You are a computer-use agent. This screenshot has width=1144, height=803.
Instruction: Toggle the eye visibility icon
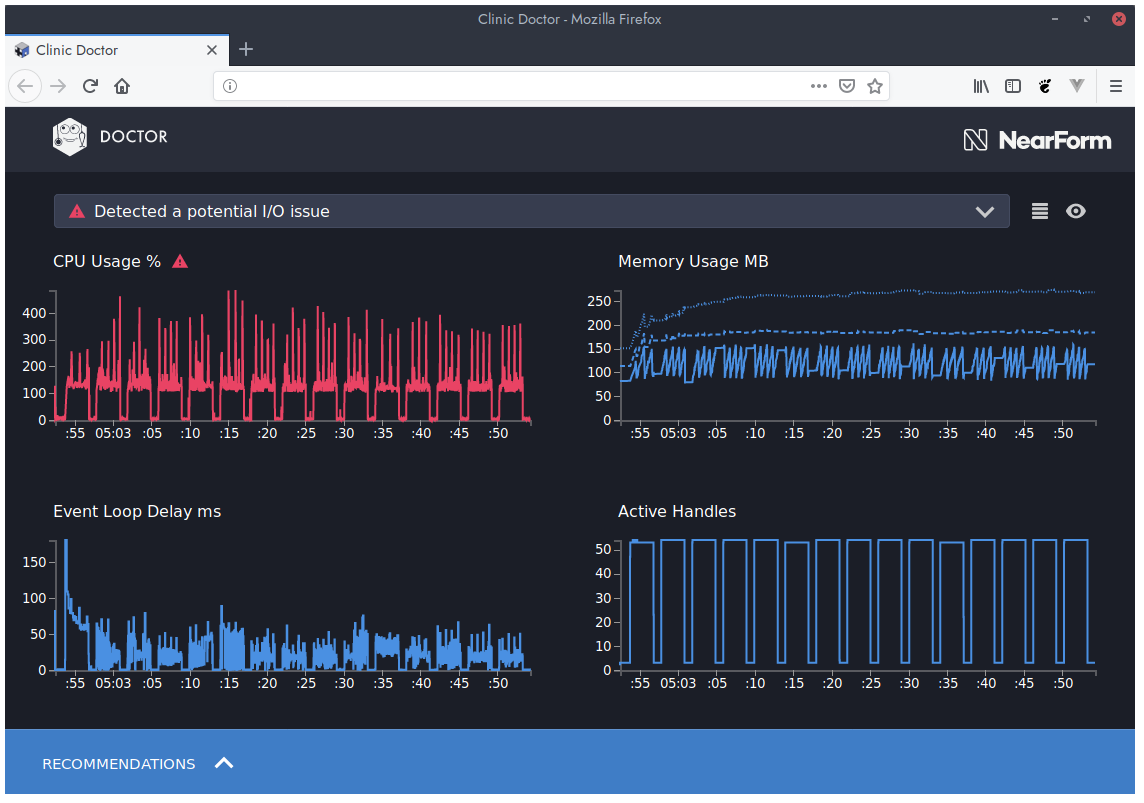tap(1075, 212)
